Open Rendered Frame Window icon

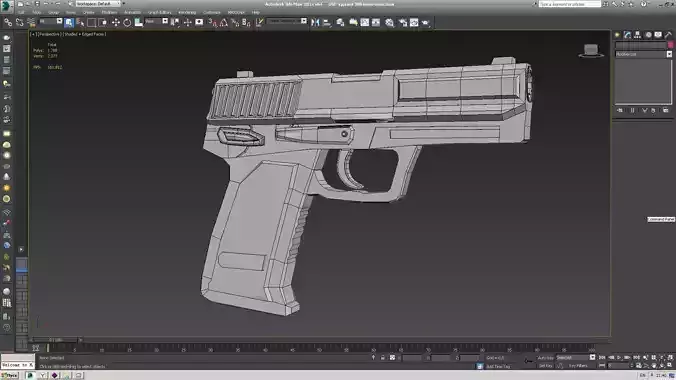point(414,22)
